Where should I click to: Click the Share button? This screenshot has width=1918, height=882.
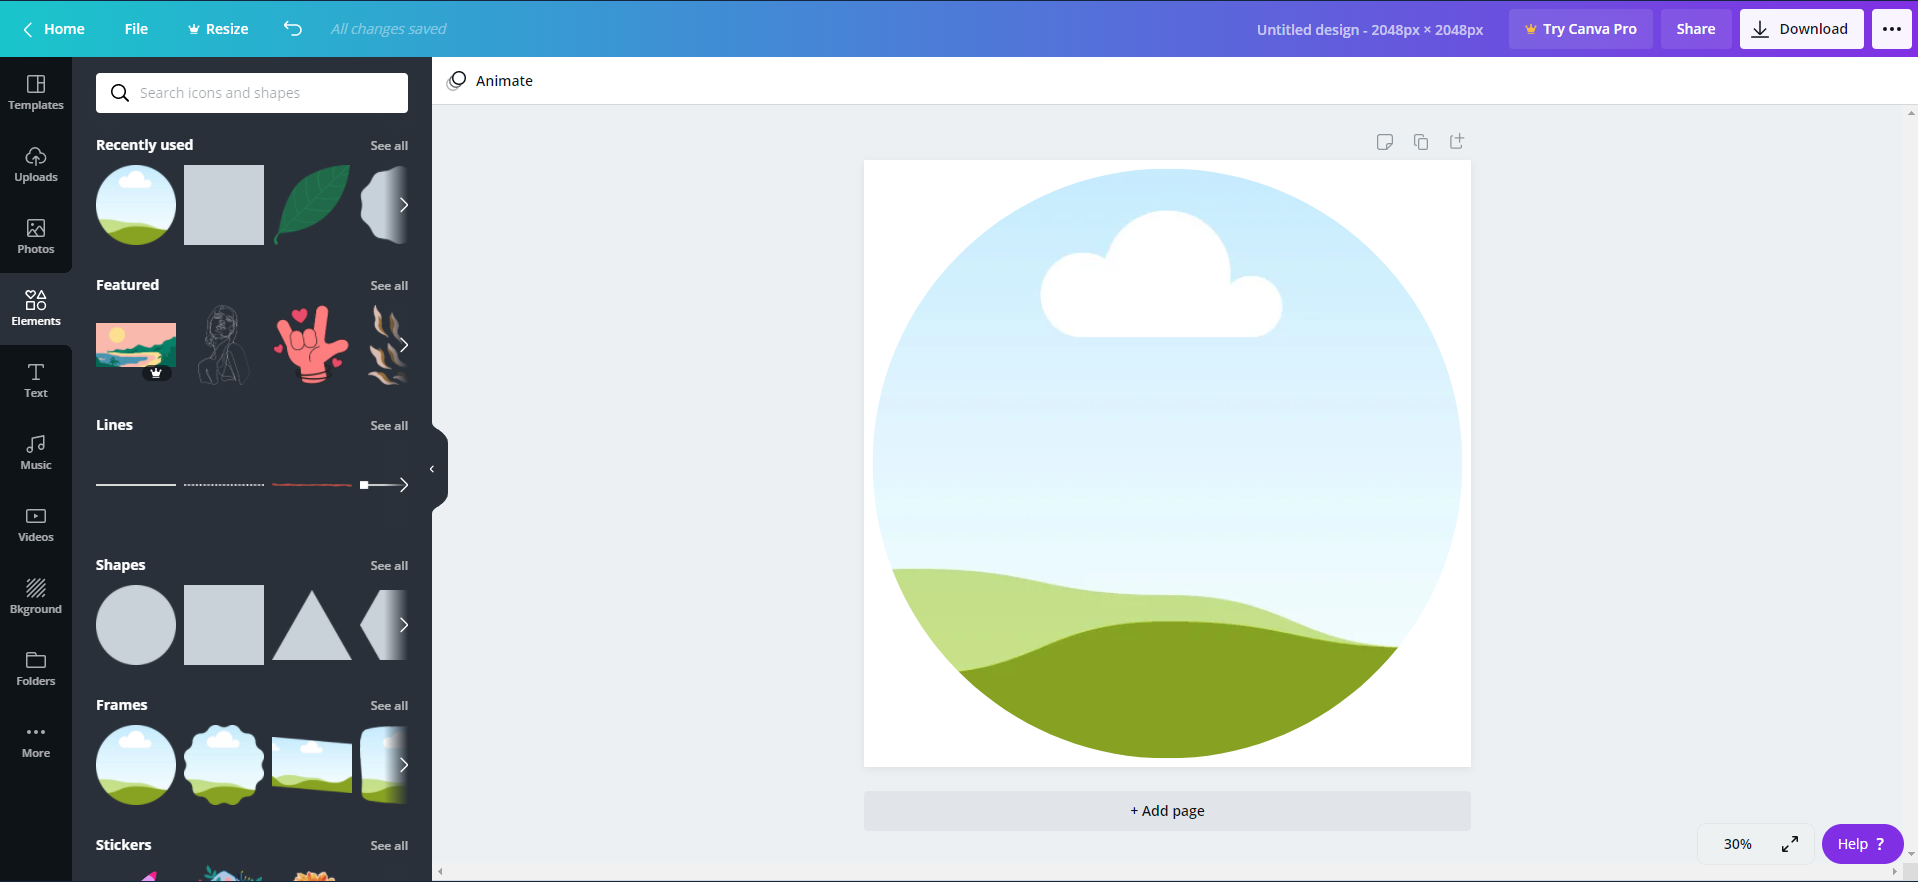pos(1696,29)
